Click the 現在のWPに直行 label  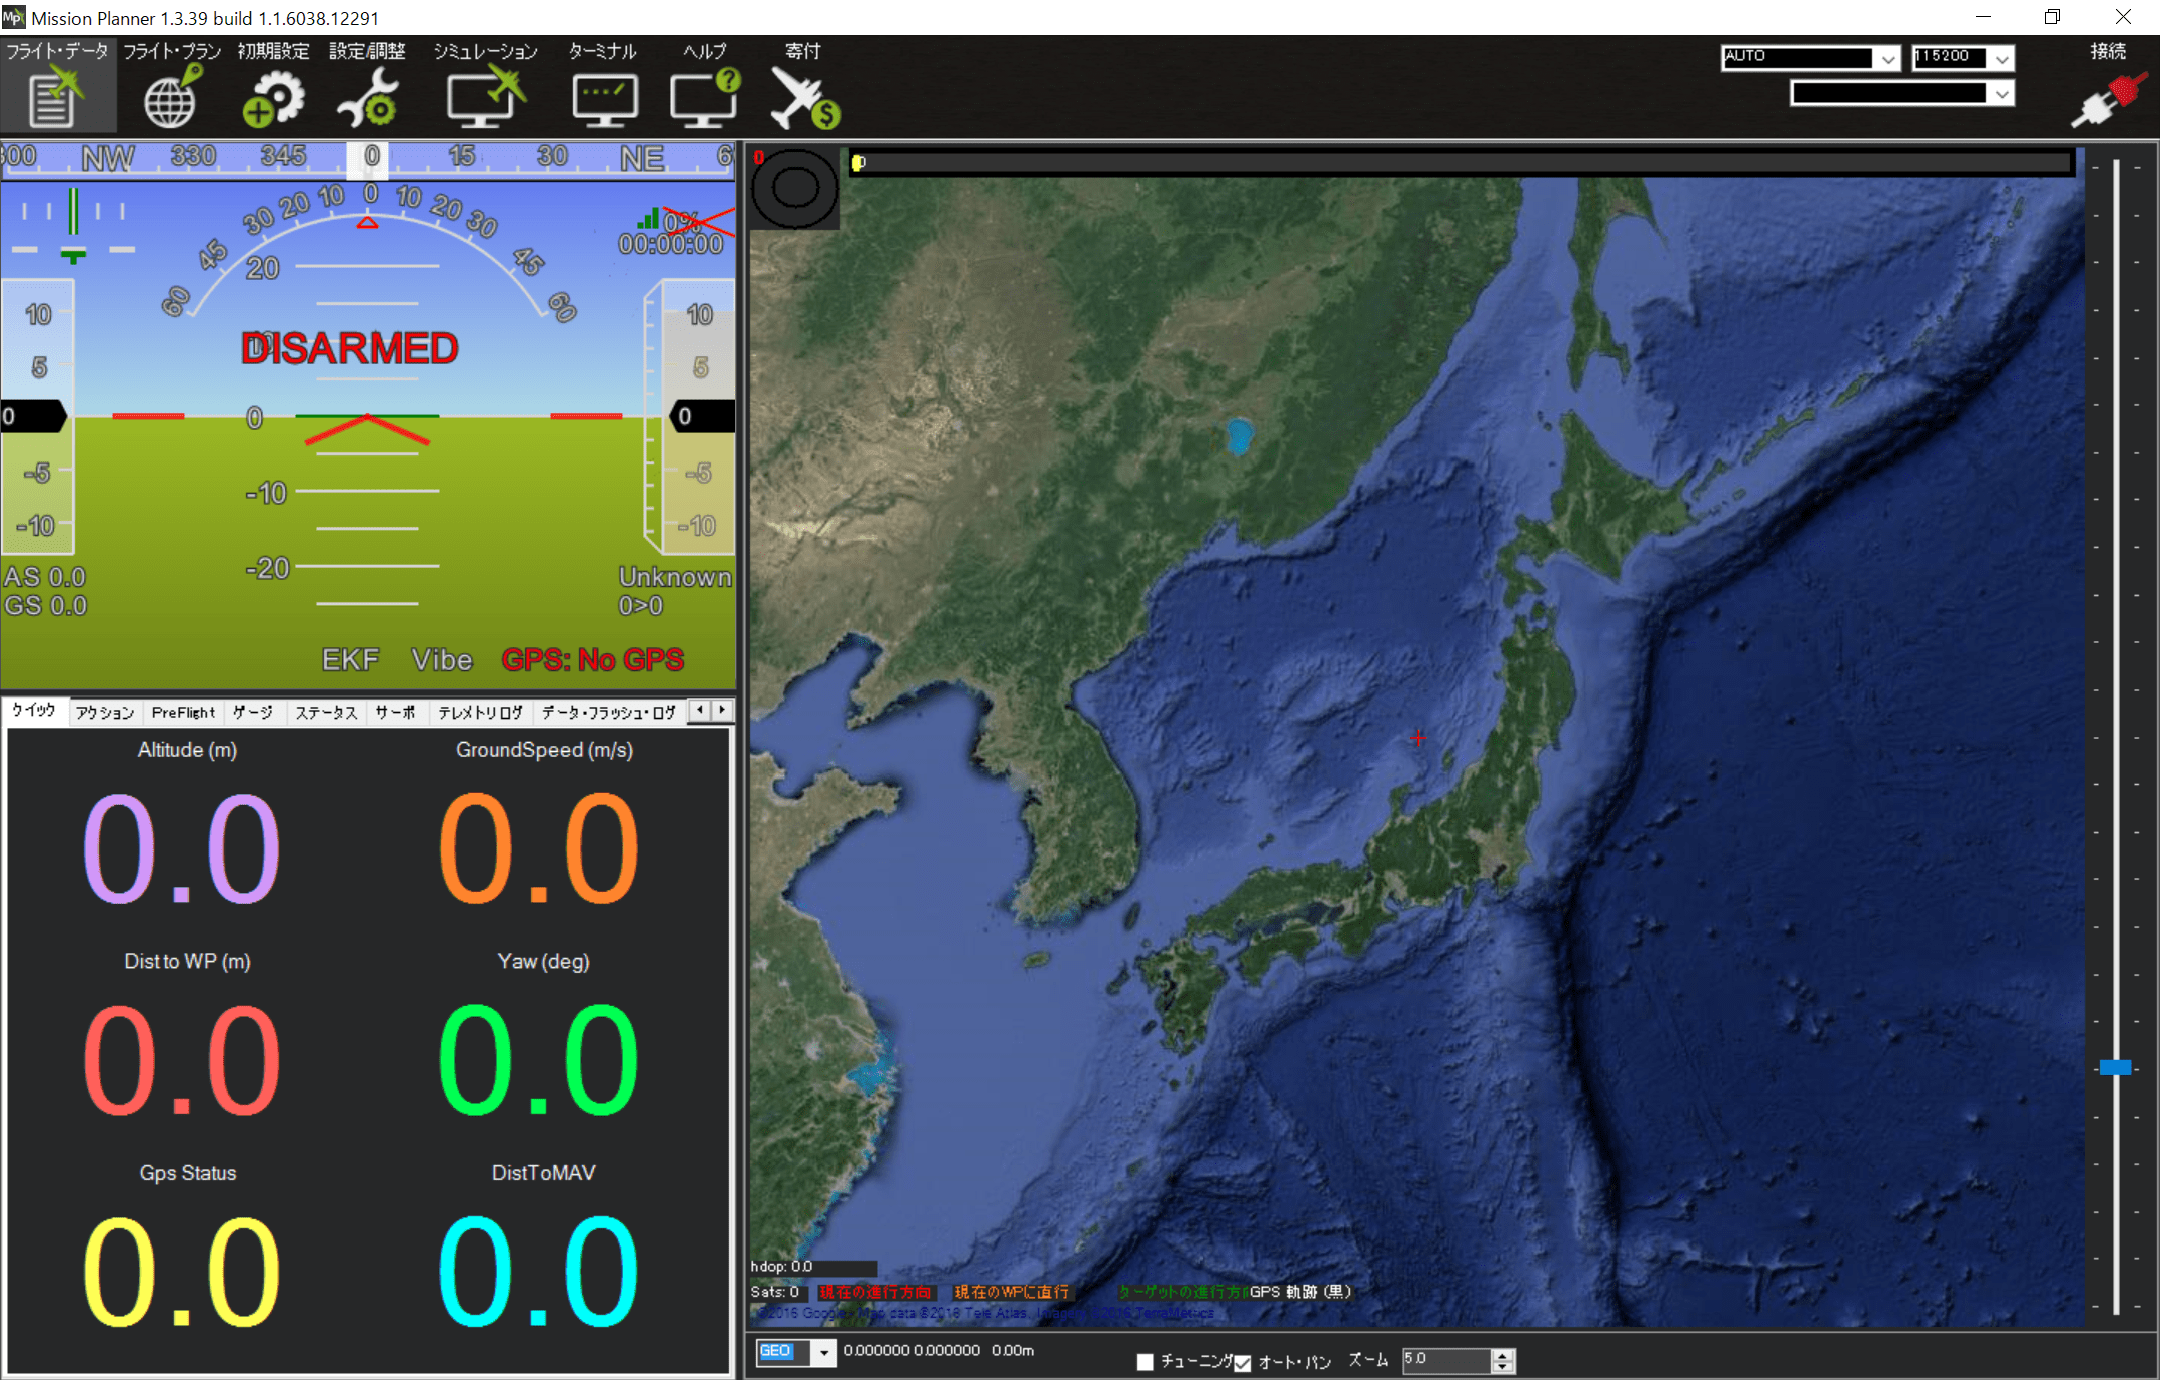click(1013, 1292)
